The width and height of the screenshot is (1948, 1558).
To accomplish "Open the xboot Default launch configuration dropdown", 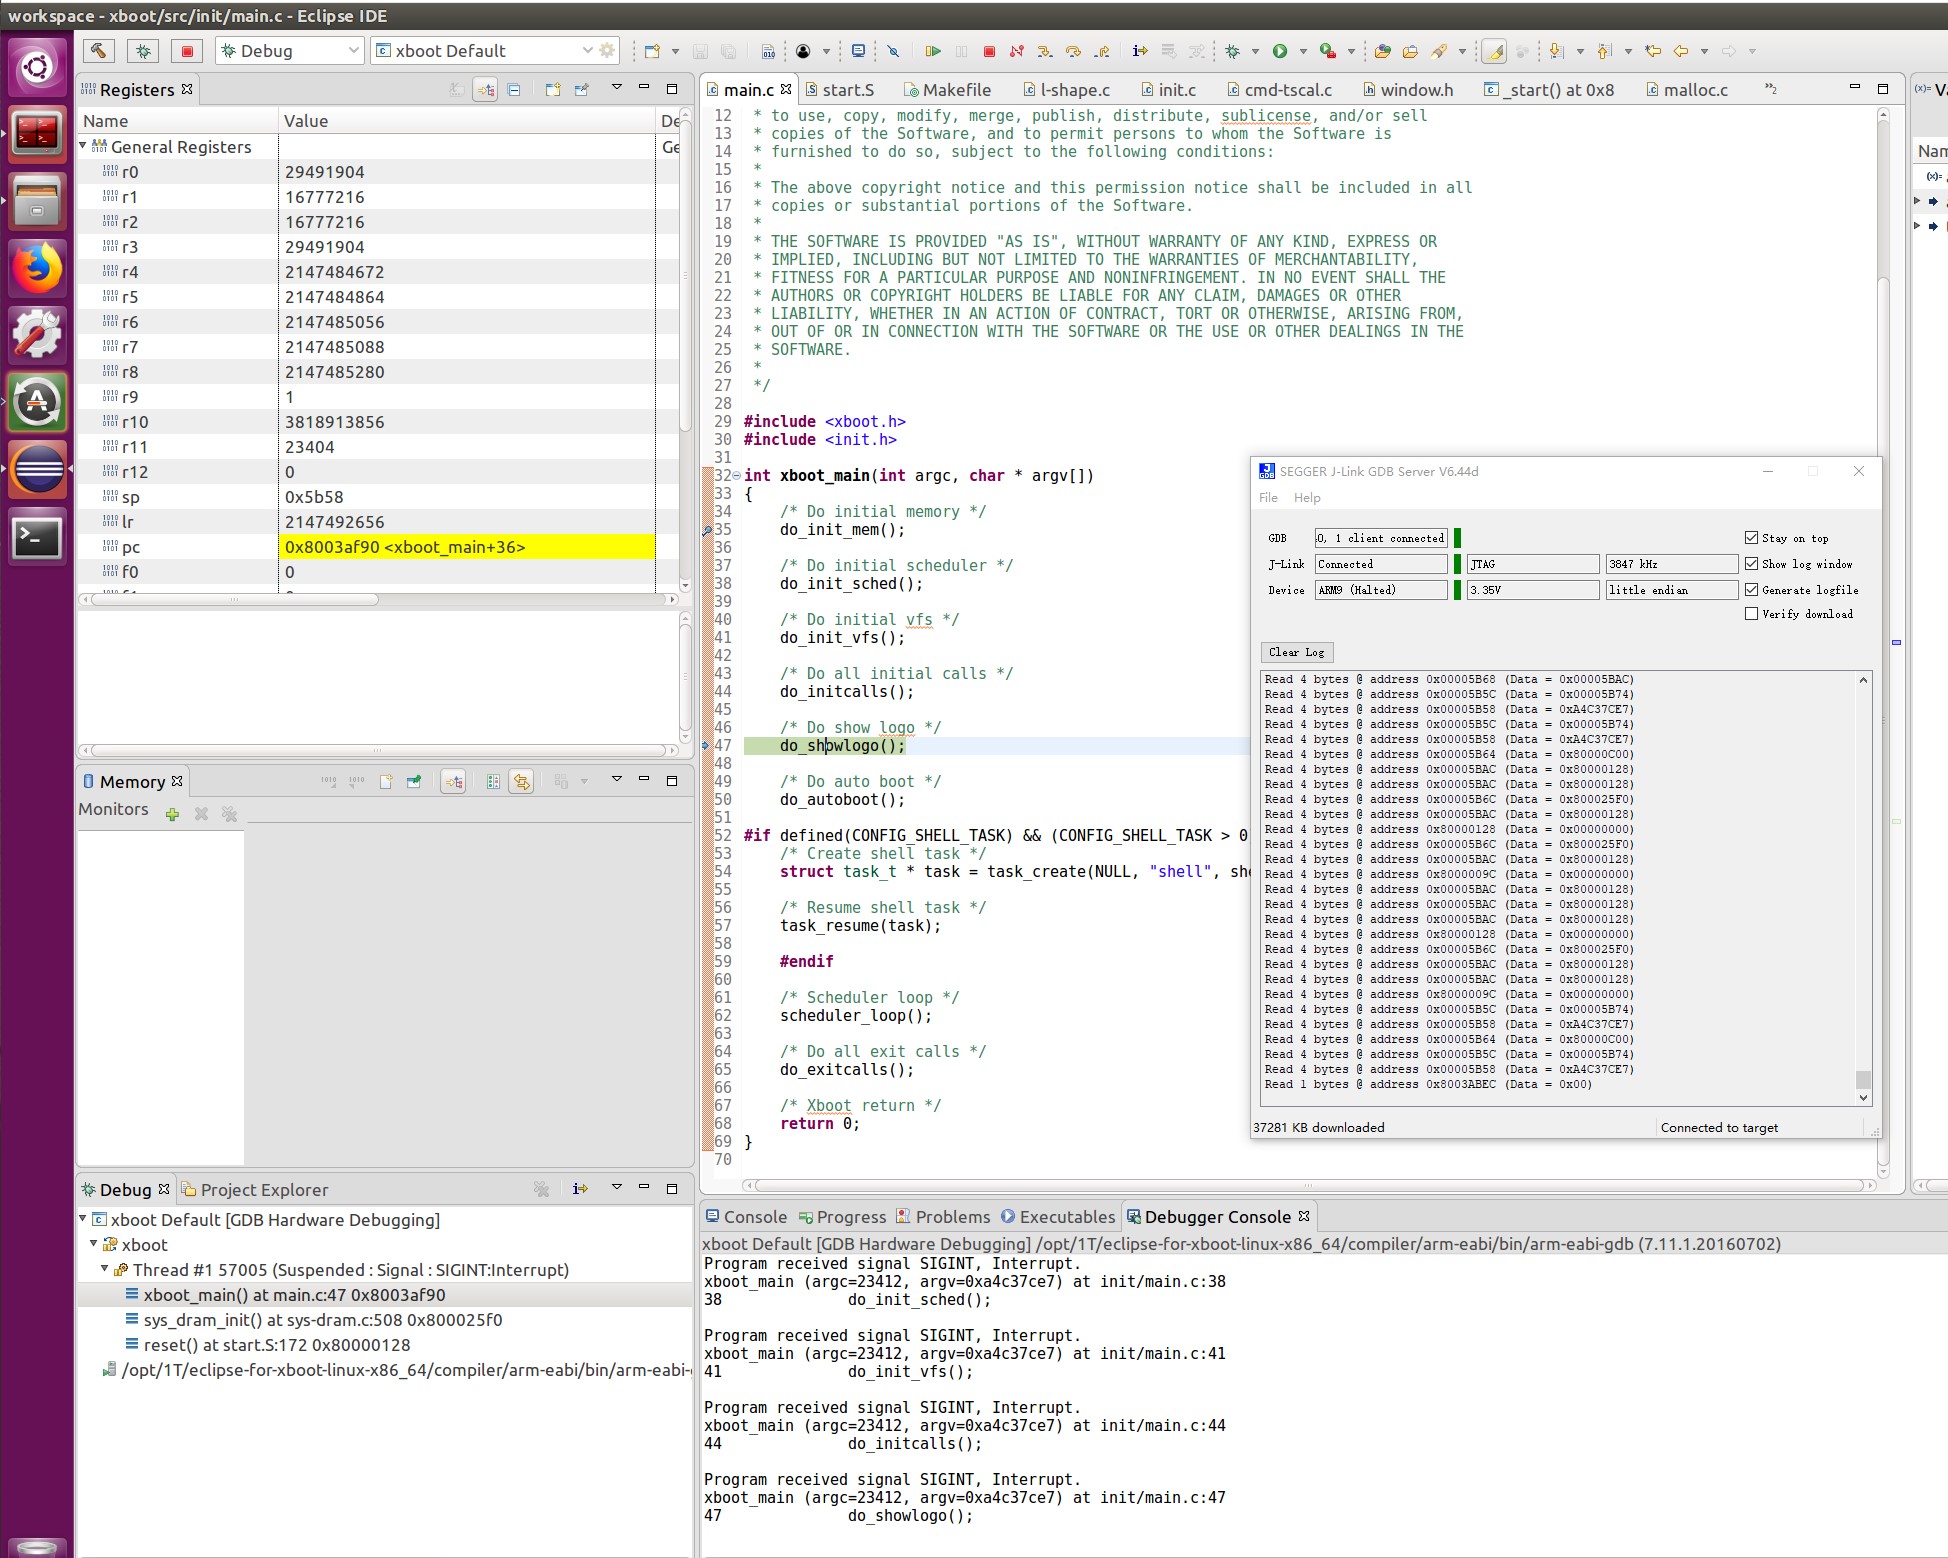I will pos(484,51).
